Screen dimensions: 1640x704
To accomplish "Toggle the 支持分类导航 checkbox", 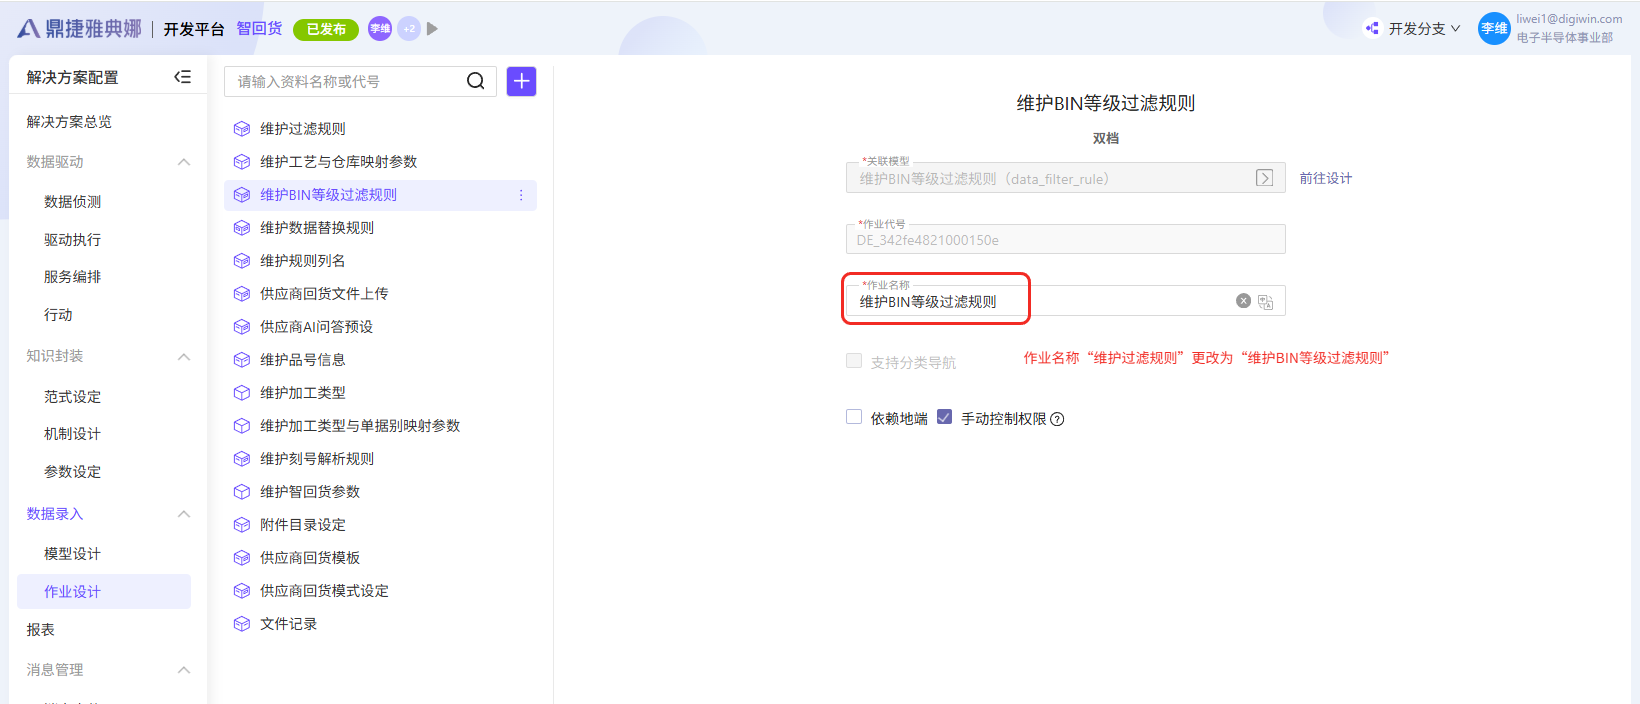I will point(854,361).
